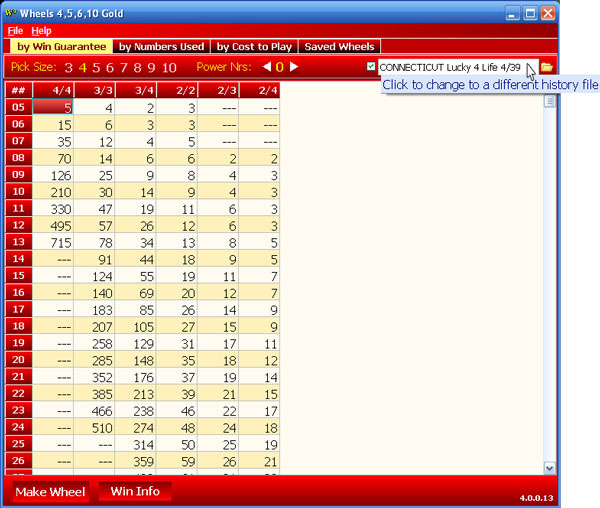600x508 pixels.
Task: Switch to by Numbers Used tab
Action: click(161, 46)
